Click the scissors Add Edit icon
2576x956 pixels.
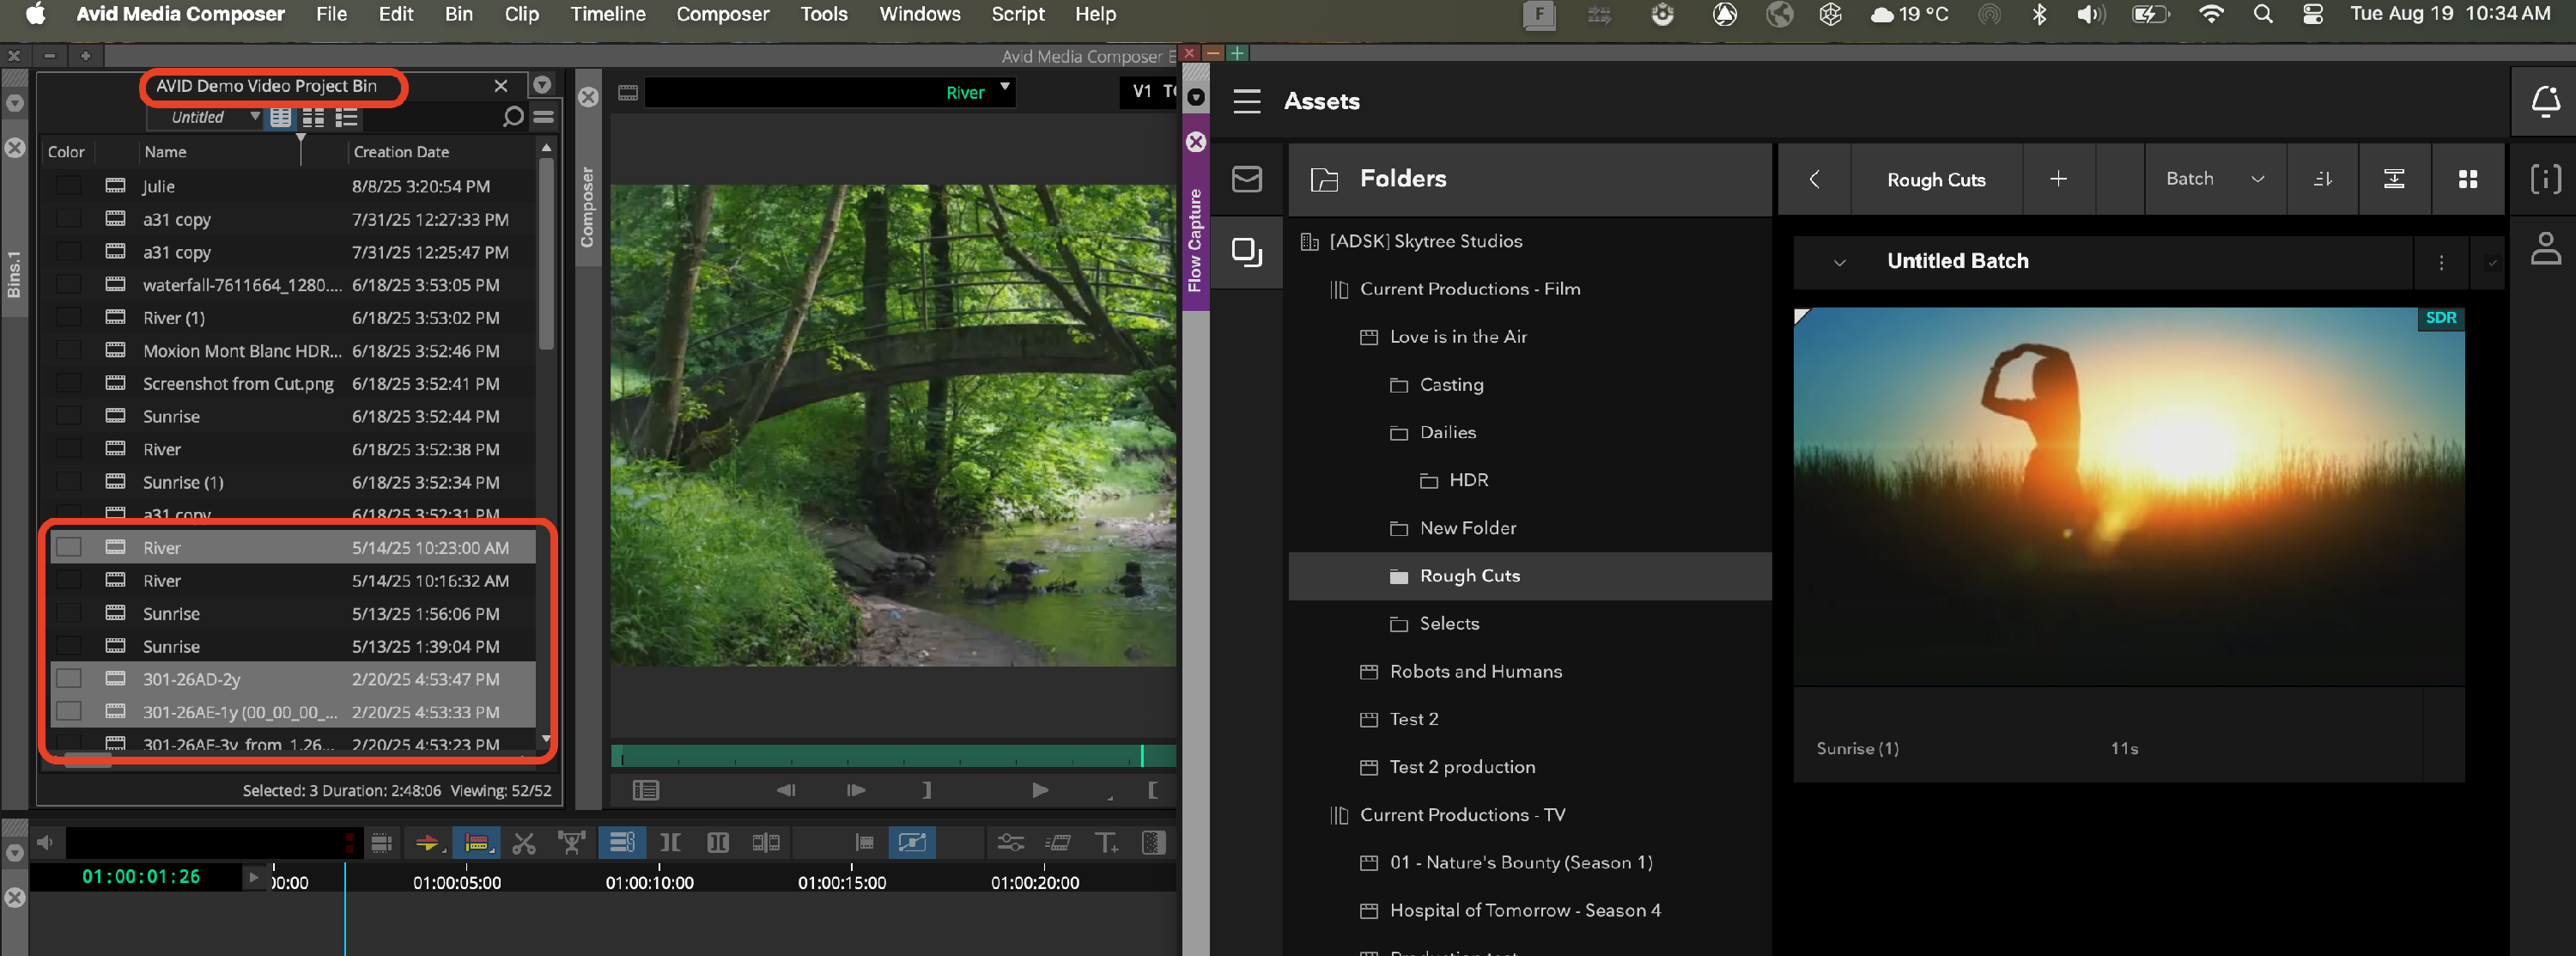tap(524, 843)
